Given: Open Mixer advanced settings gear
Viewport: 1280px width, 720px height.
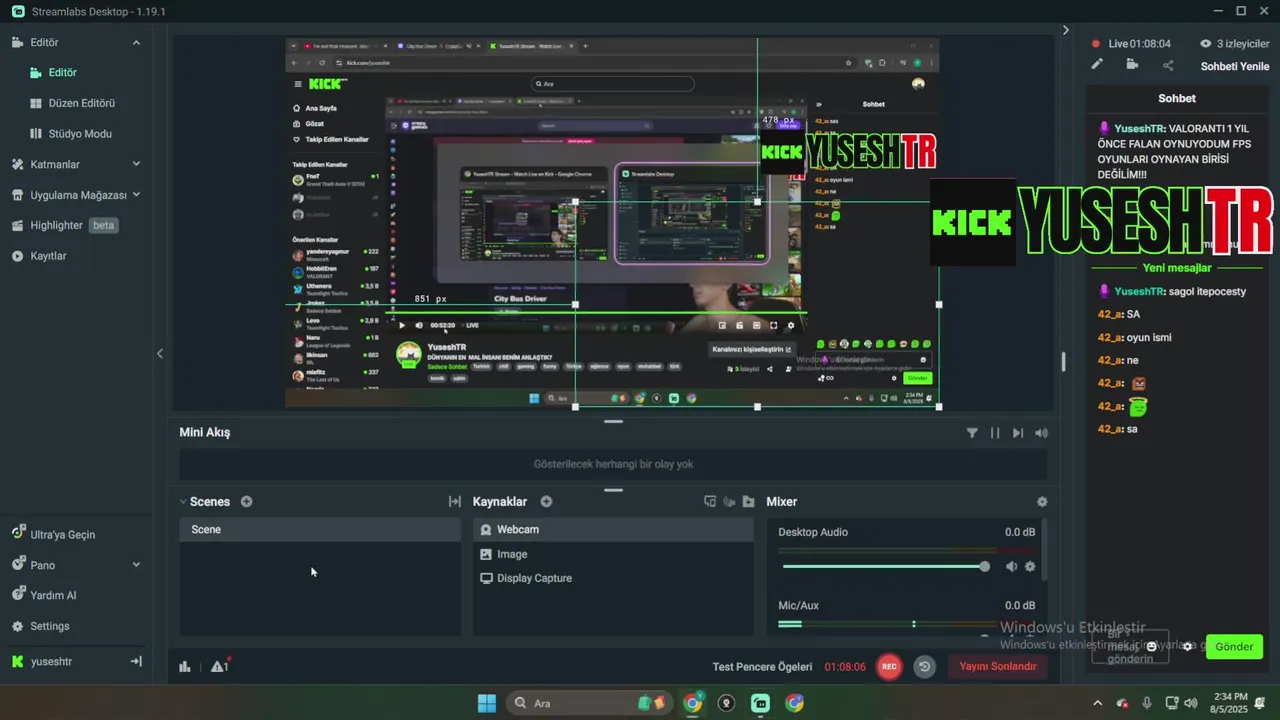Looking at the screenshot, I should point(1042,502).
